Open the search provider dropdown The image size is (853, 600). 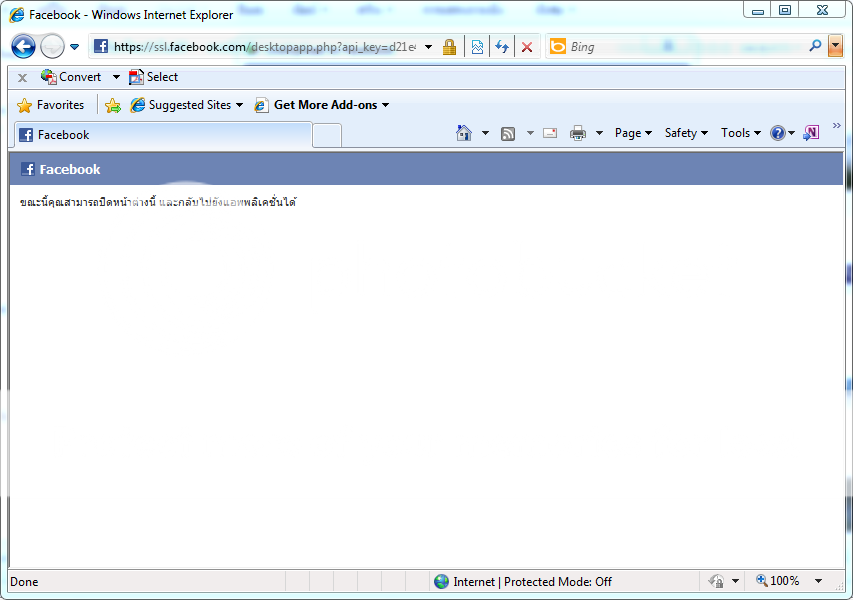(x=836, y=47)
